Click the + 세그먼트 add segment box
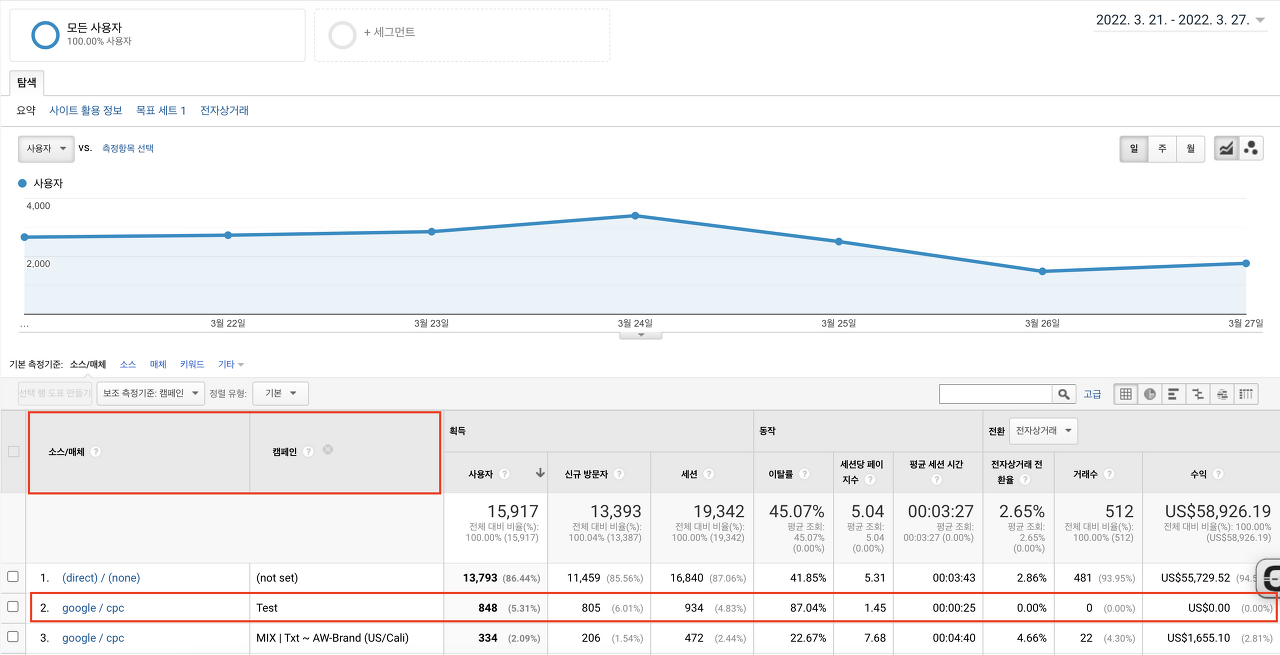 (x=462, y=35)
